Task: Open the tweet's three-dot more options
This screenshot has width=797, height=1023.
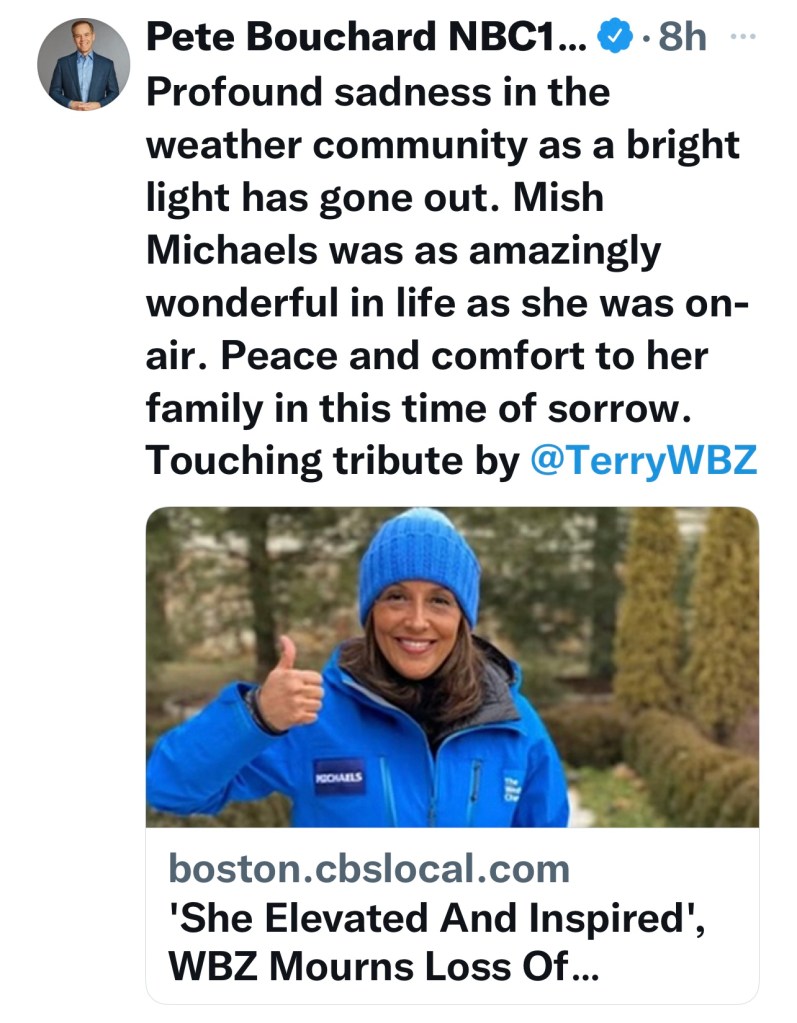Action: pyautogui.click(x=740, y=37)
